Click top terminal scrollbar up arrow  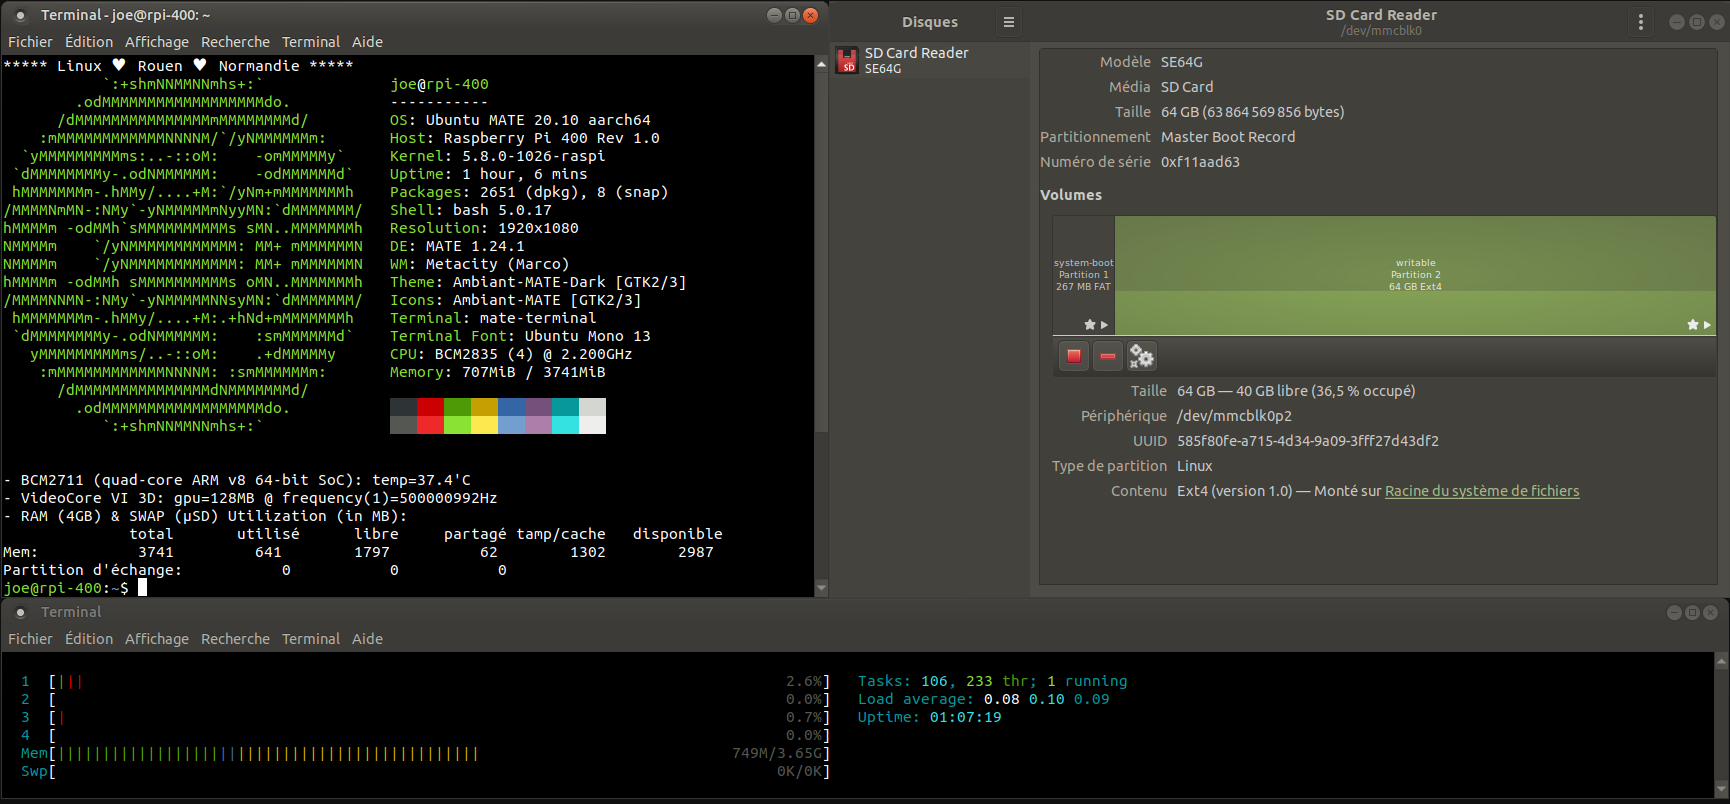(822, 64)
